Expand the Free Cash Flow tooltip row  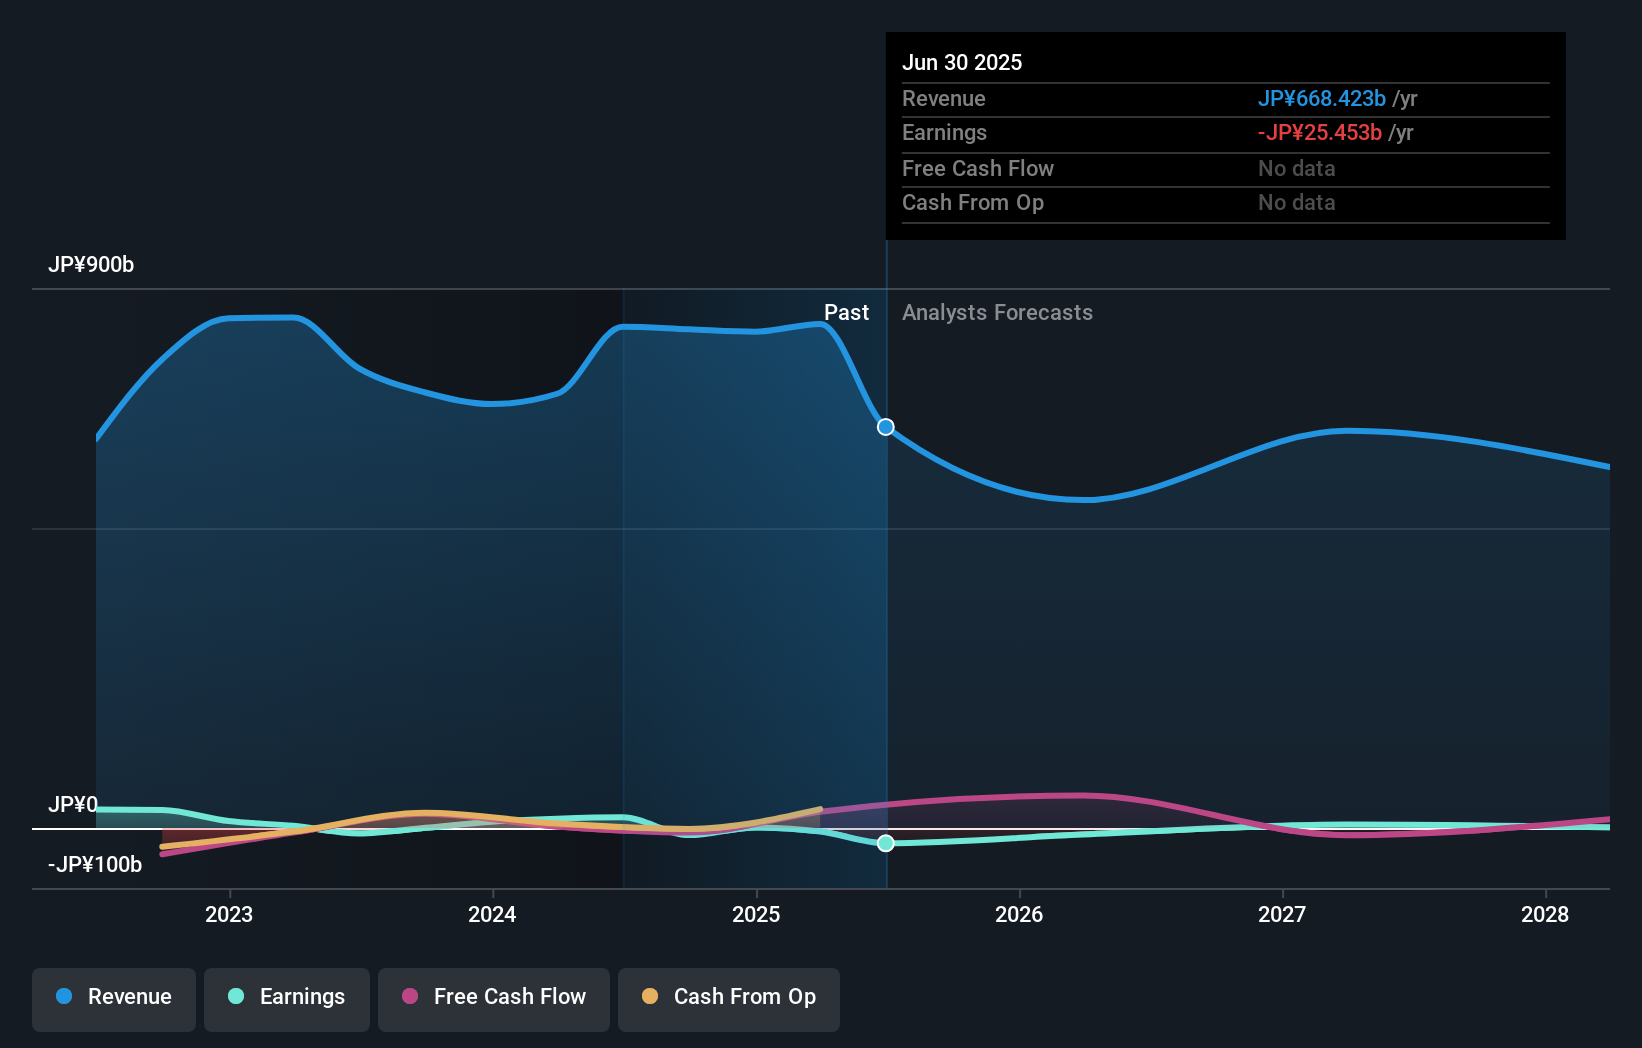[978, 168]
